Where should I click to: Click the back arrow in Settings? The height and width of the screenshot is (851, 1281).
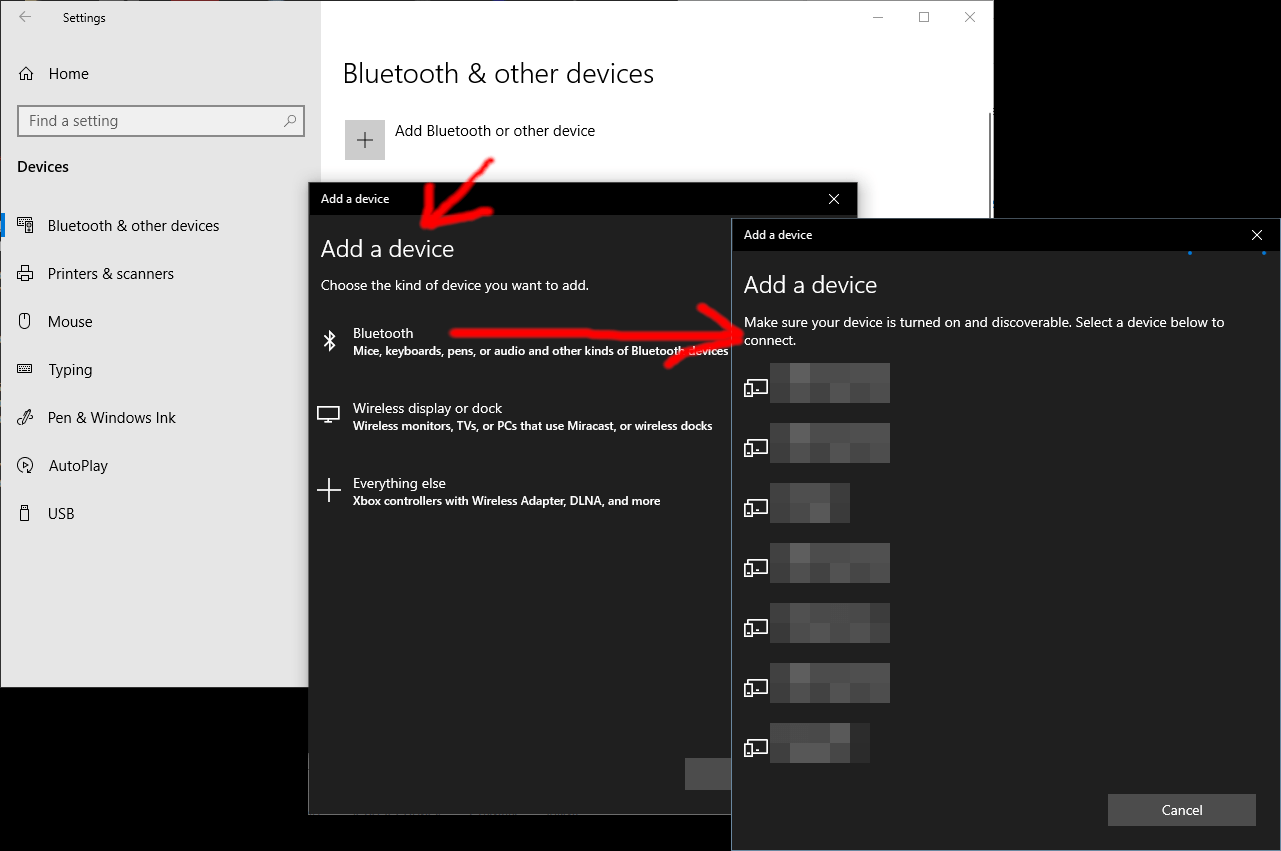25,17
